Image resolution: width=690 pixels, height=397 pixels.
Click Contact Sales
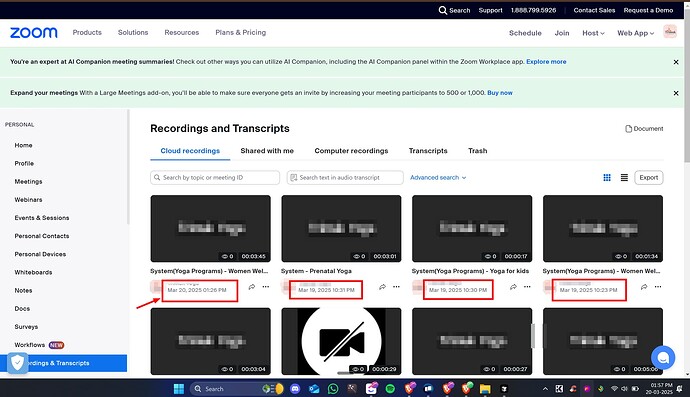594,10
